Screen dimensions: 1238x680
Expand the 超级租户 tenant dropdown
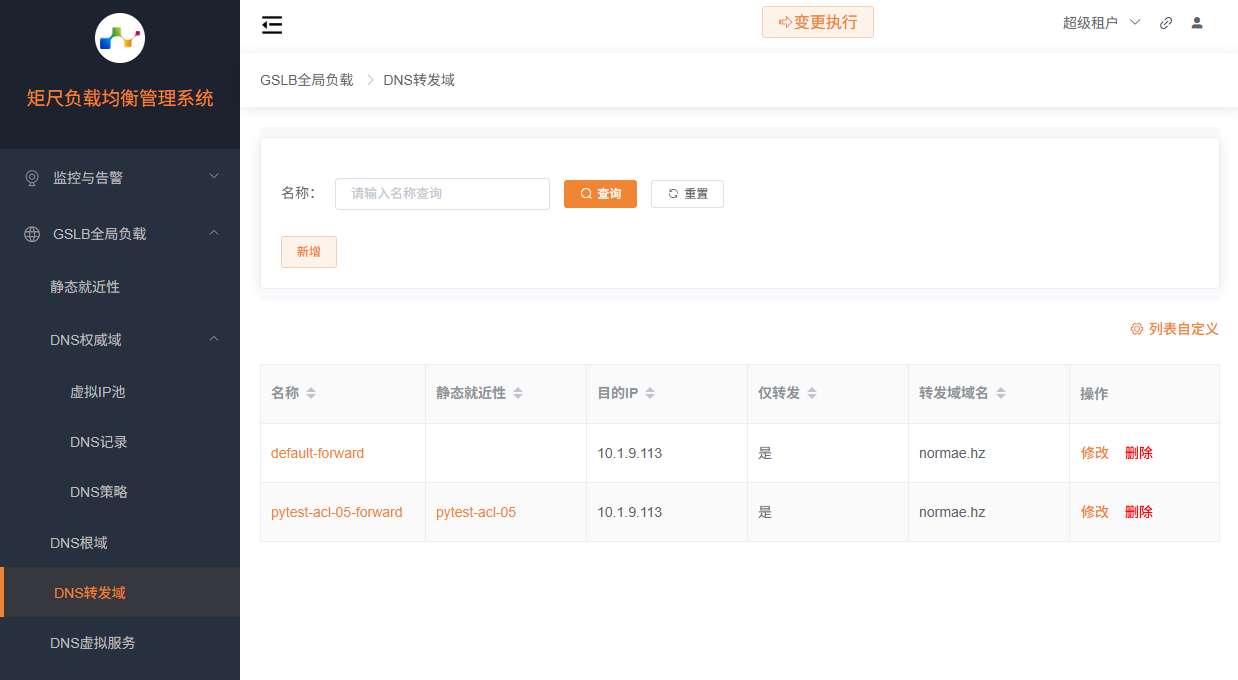tap(1101, 23)
